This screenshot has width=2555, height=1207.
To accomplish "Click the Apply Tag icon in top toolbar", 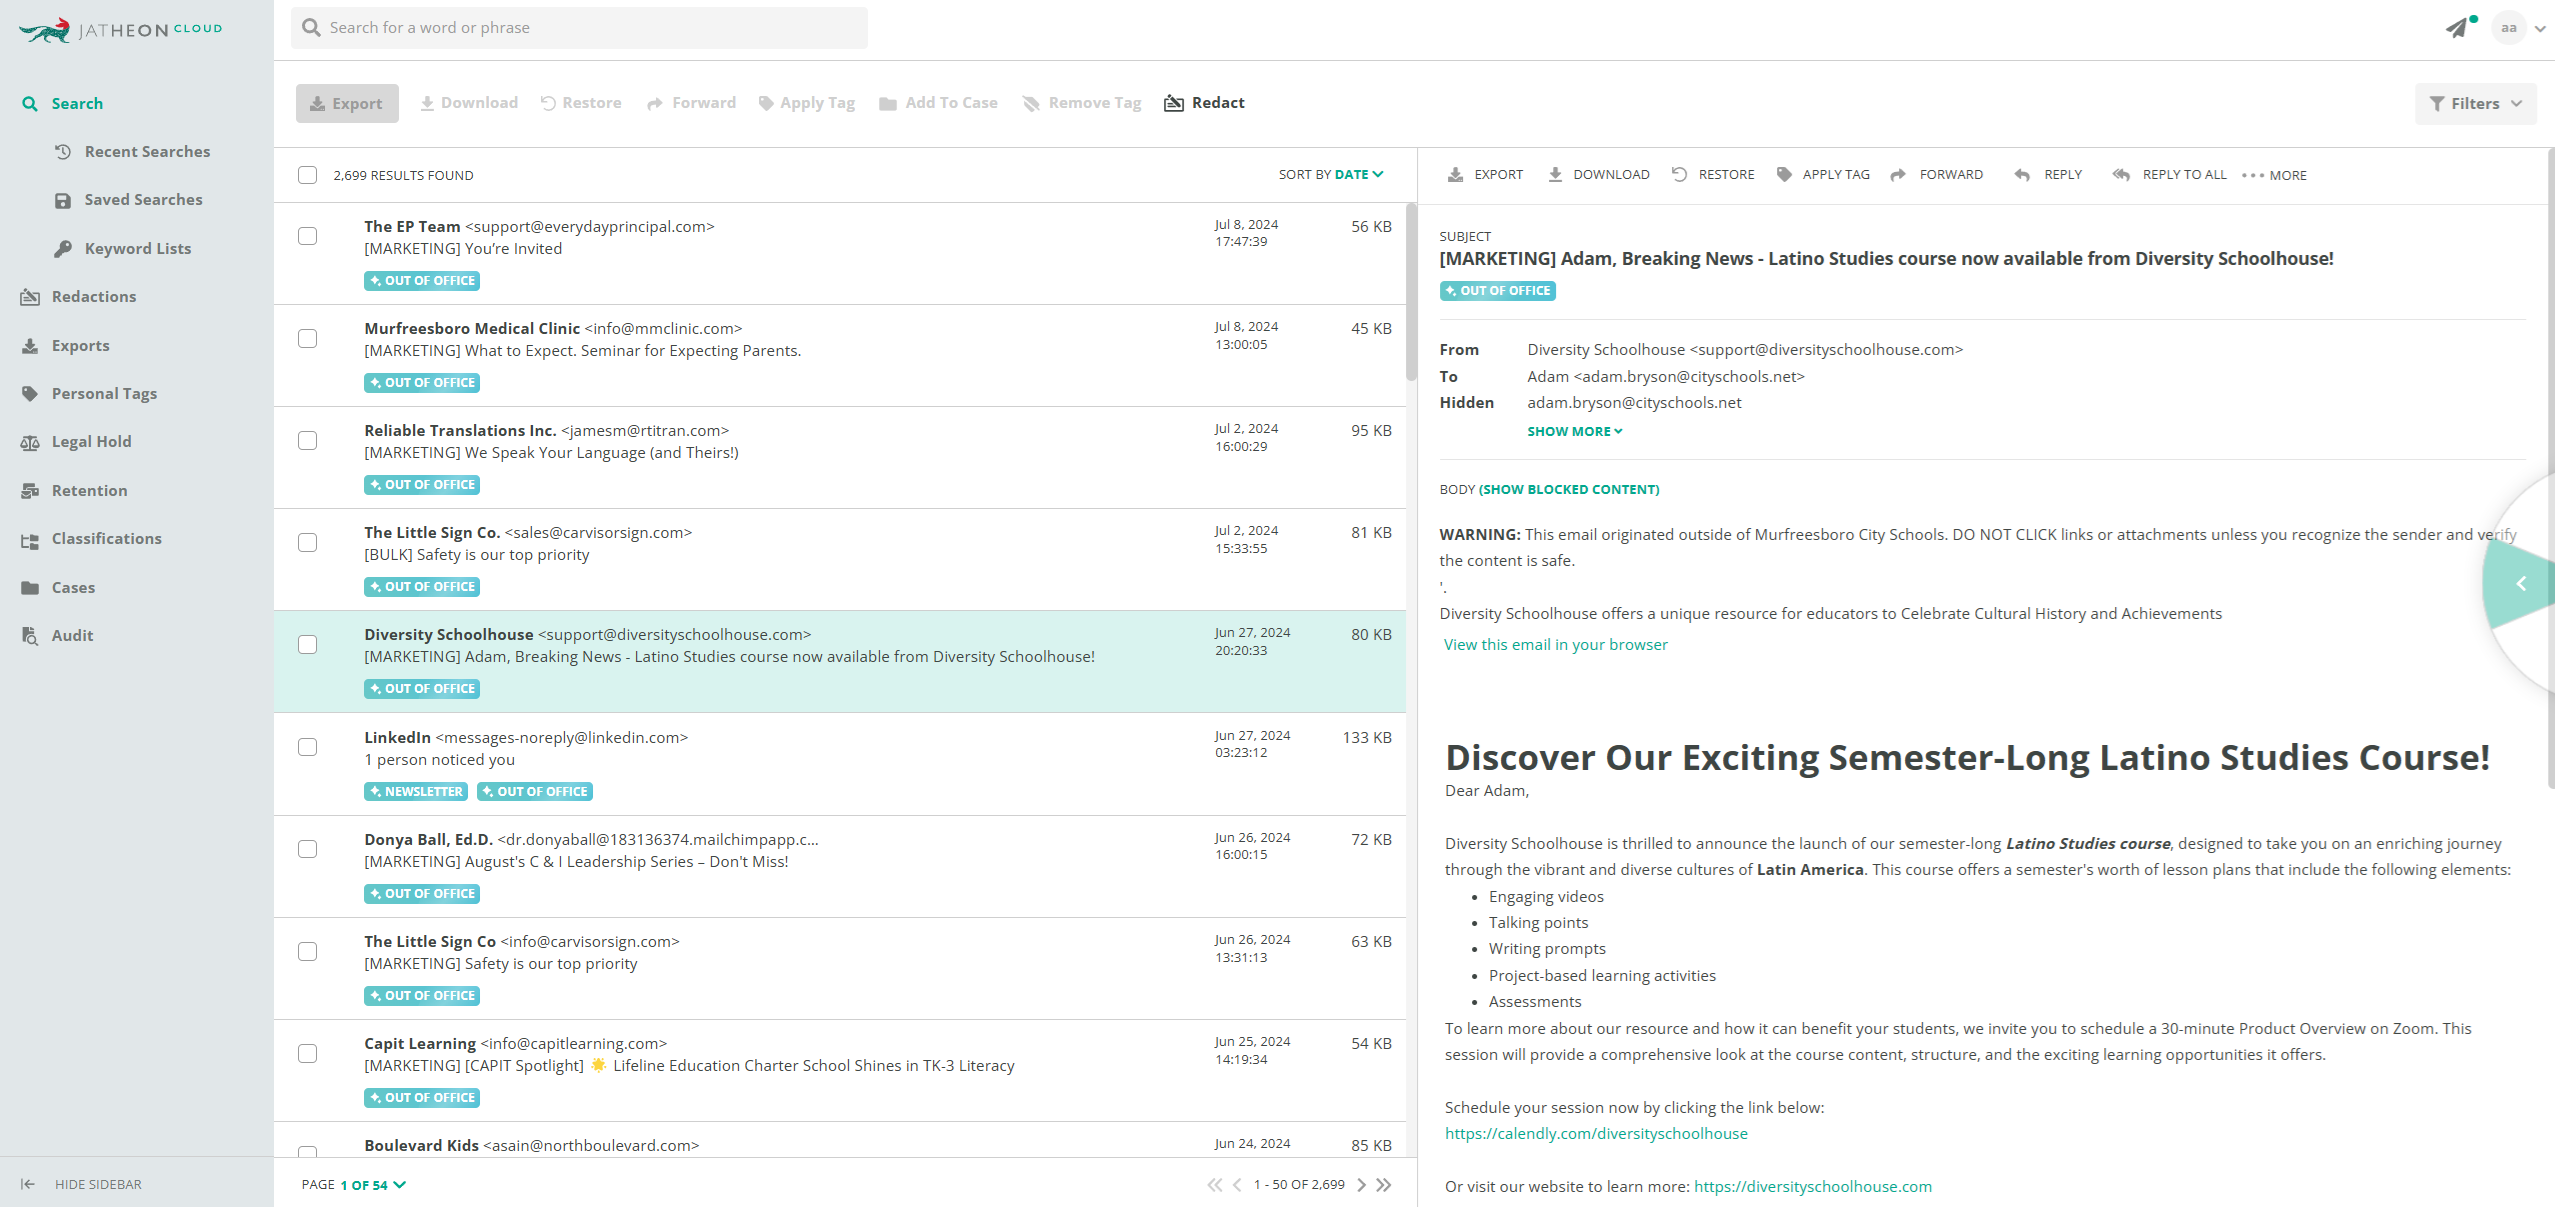I will (766, 103).
